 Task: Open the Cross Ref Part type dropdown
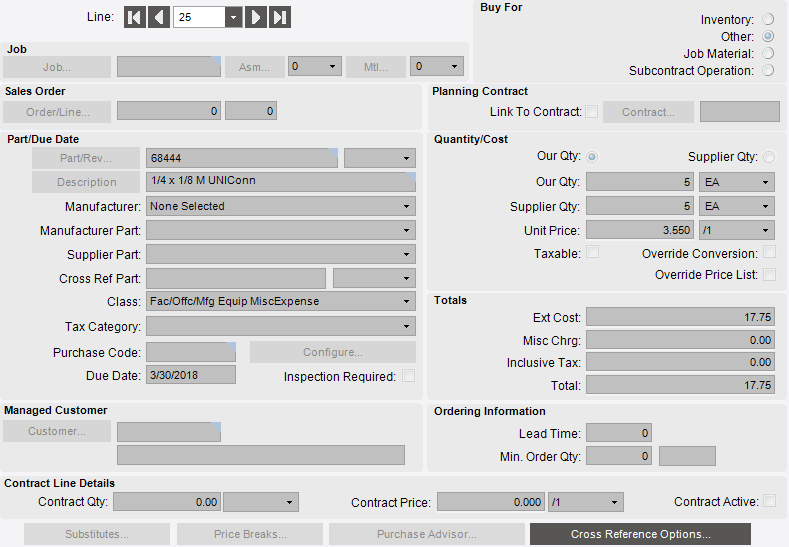click(x=406, y=278)
